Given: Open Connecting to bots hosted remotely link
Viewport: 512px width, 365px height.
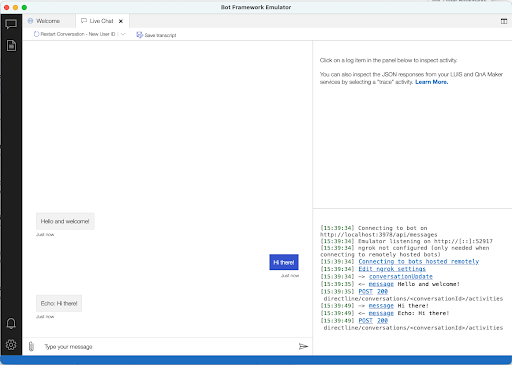Looking at the screenshot, I should 419,262.
